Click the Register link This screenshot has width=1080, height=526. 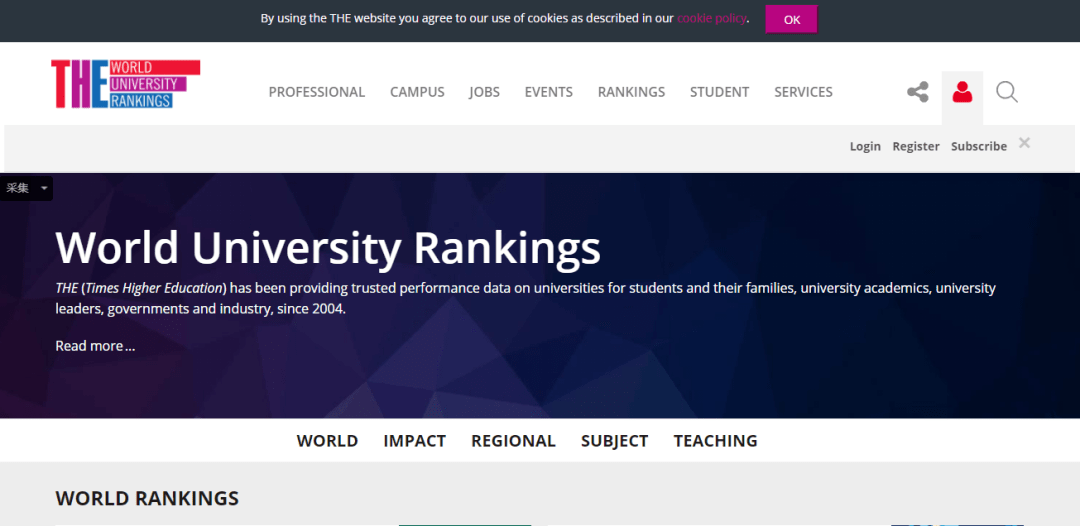(916, 146)
